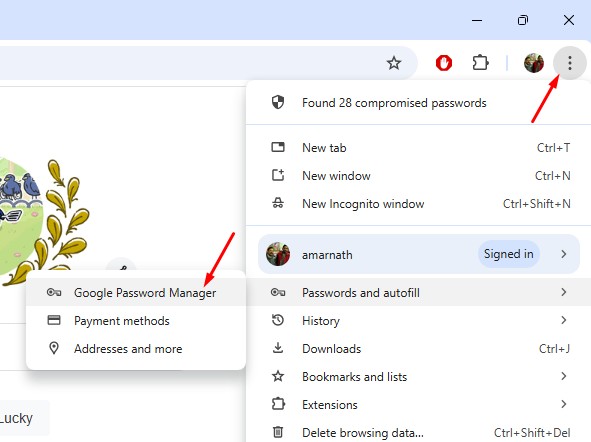Close the Chrome window
This screenshot has height=442, width=591.
(569, 20)
